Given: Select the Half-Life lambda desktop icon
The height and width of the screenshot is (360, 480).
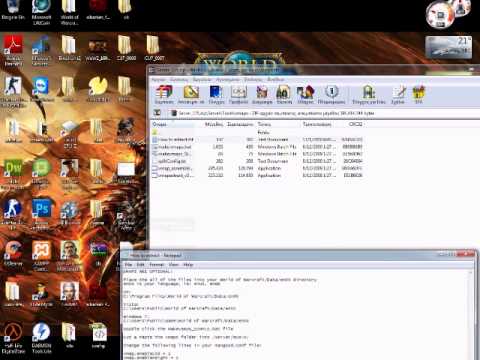Looking at the screenshot, I should point(13,337).
